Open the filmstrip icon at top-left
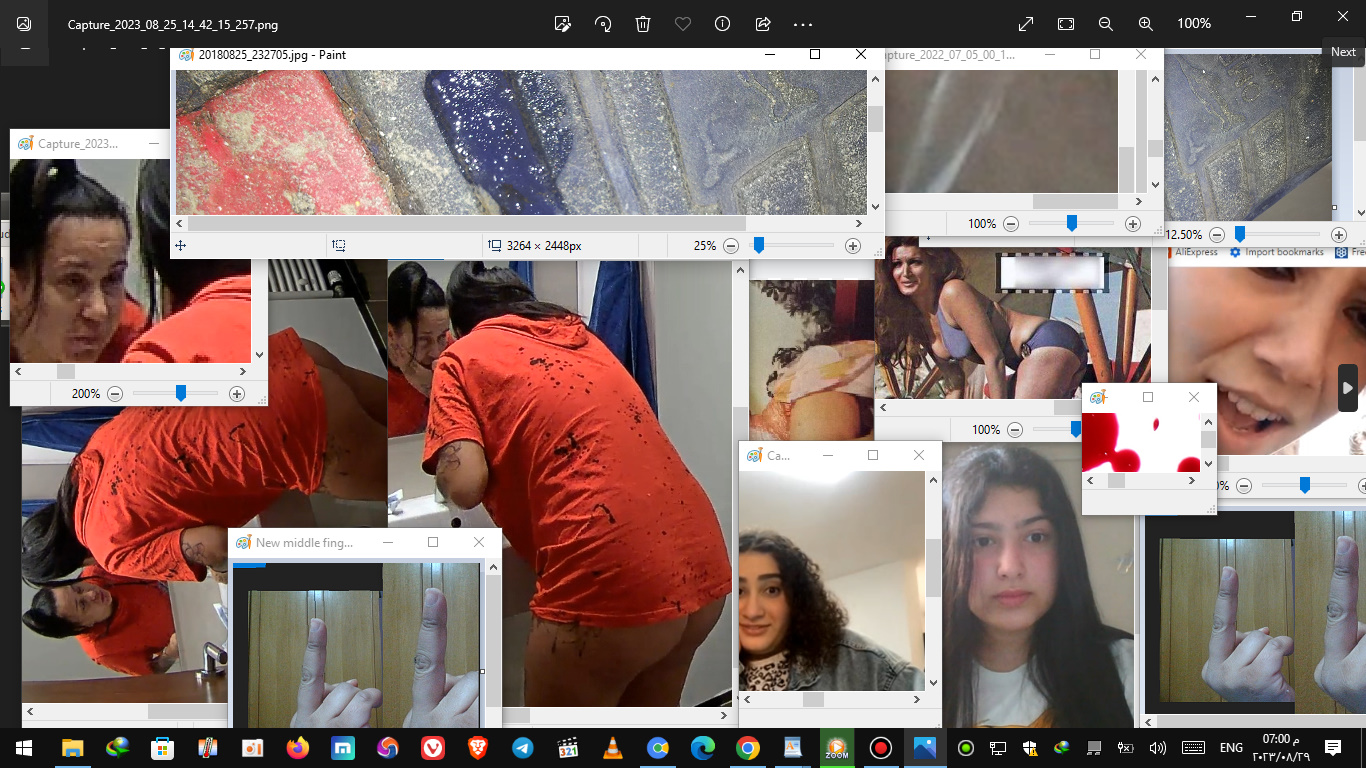Image resolution: width=1366 pixels, height=768 pixels. [24, 24]
